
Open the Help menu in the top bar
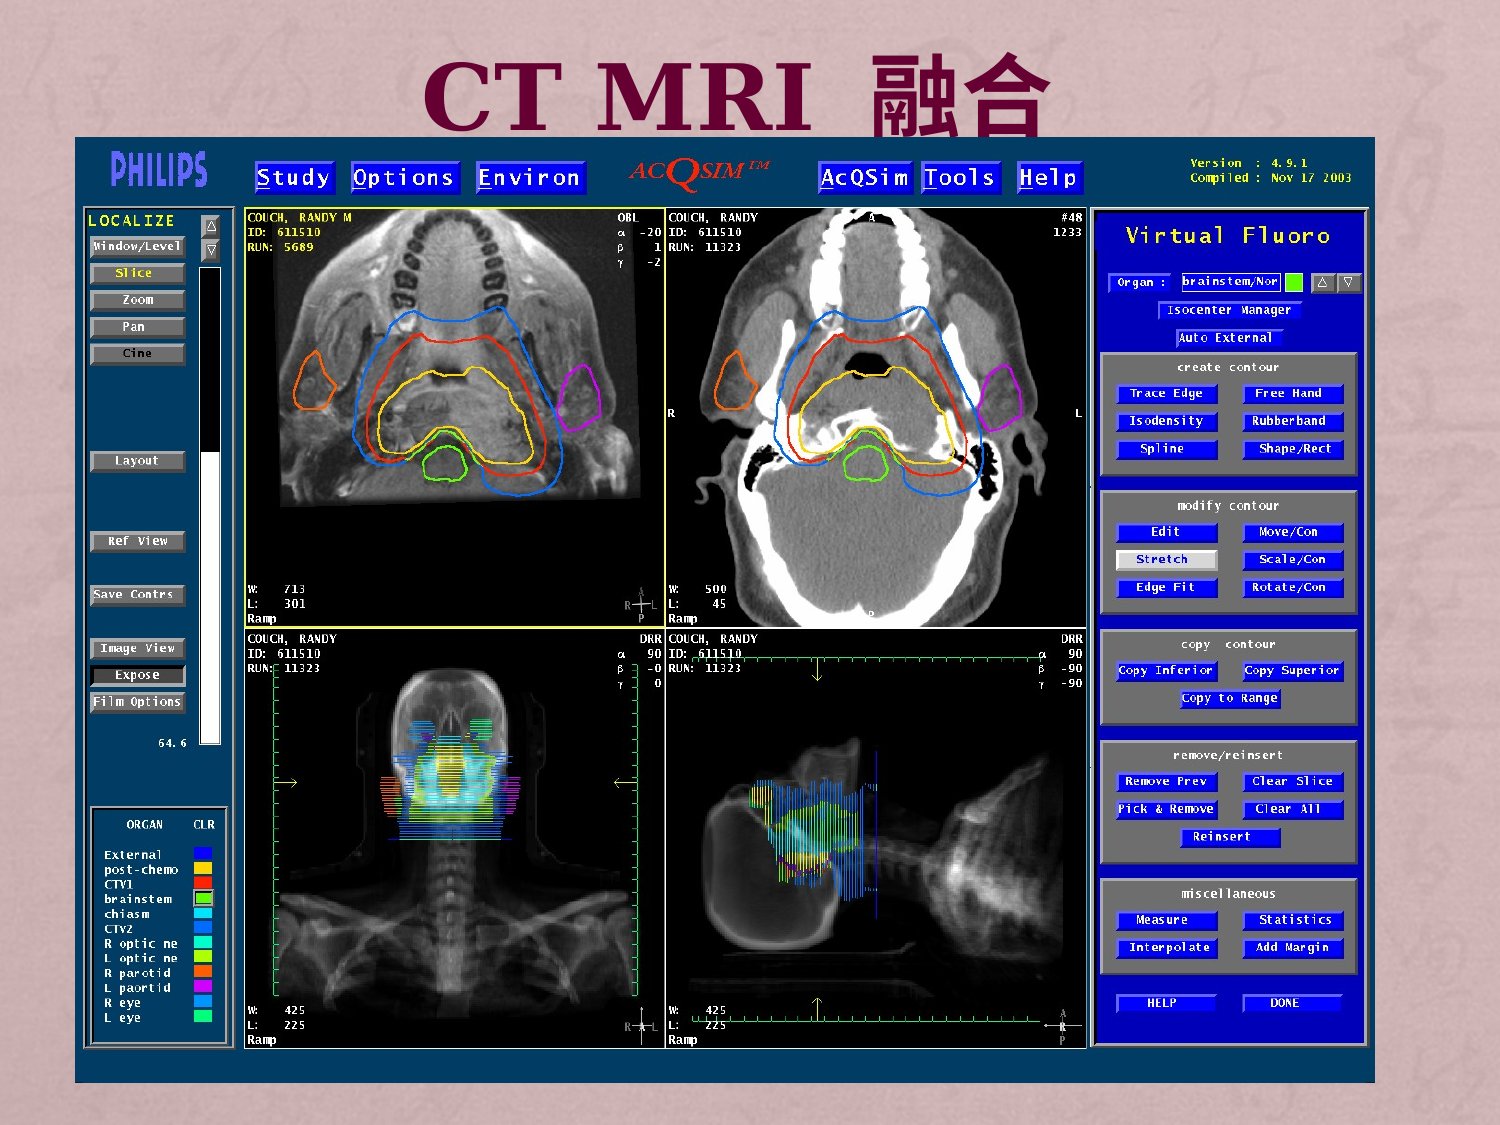pyautogui.click(x=1049, y=177)
